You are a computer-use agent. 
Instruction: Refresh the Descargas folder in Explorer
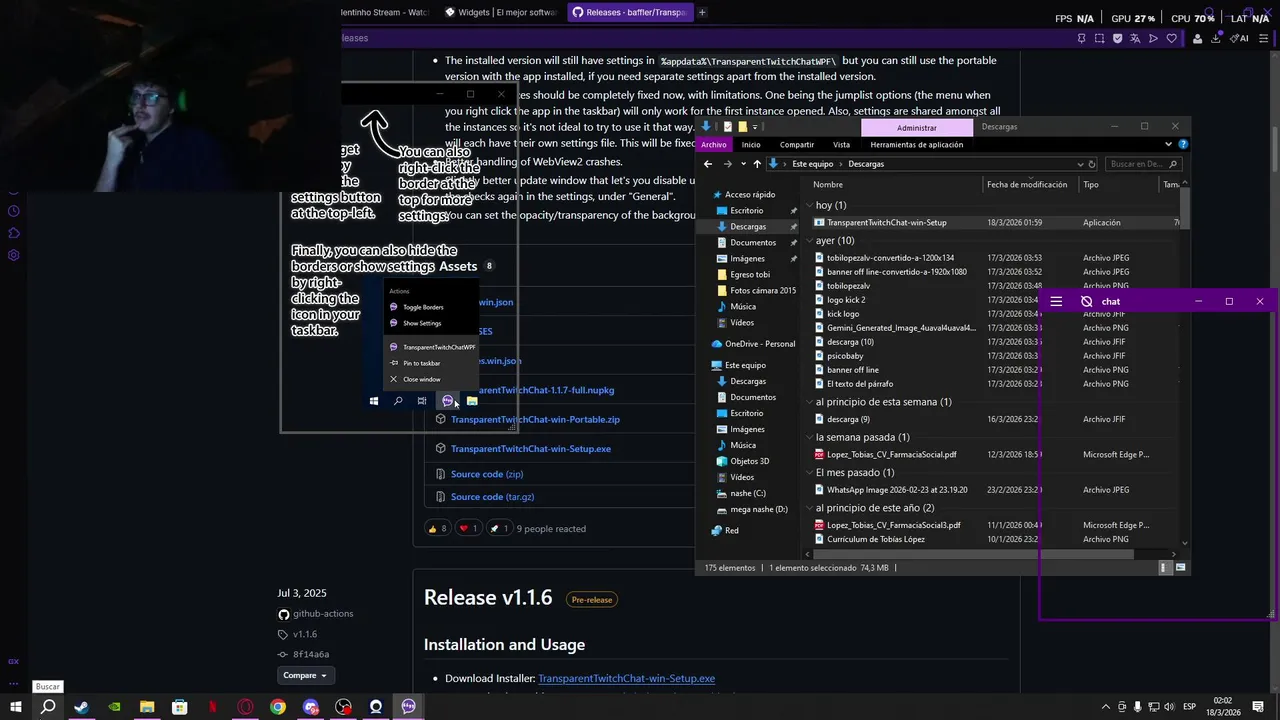[x=1092, y=164]
